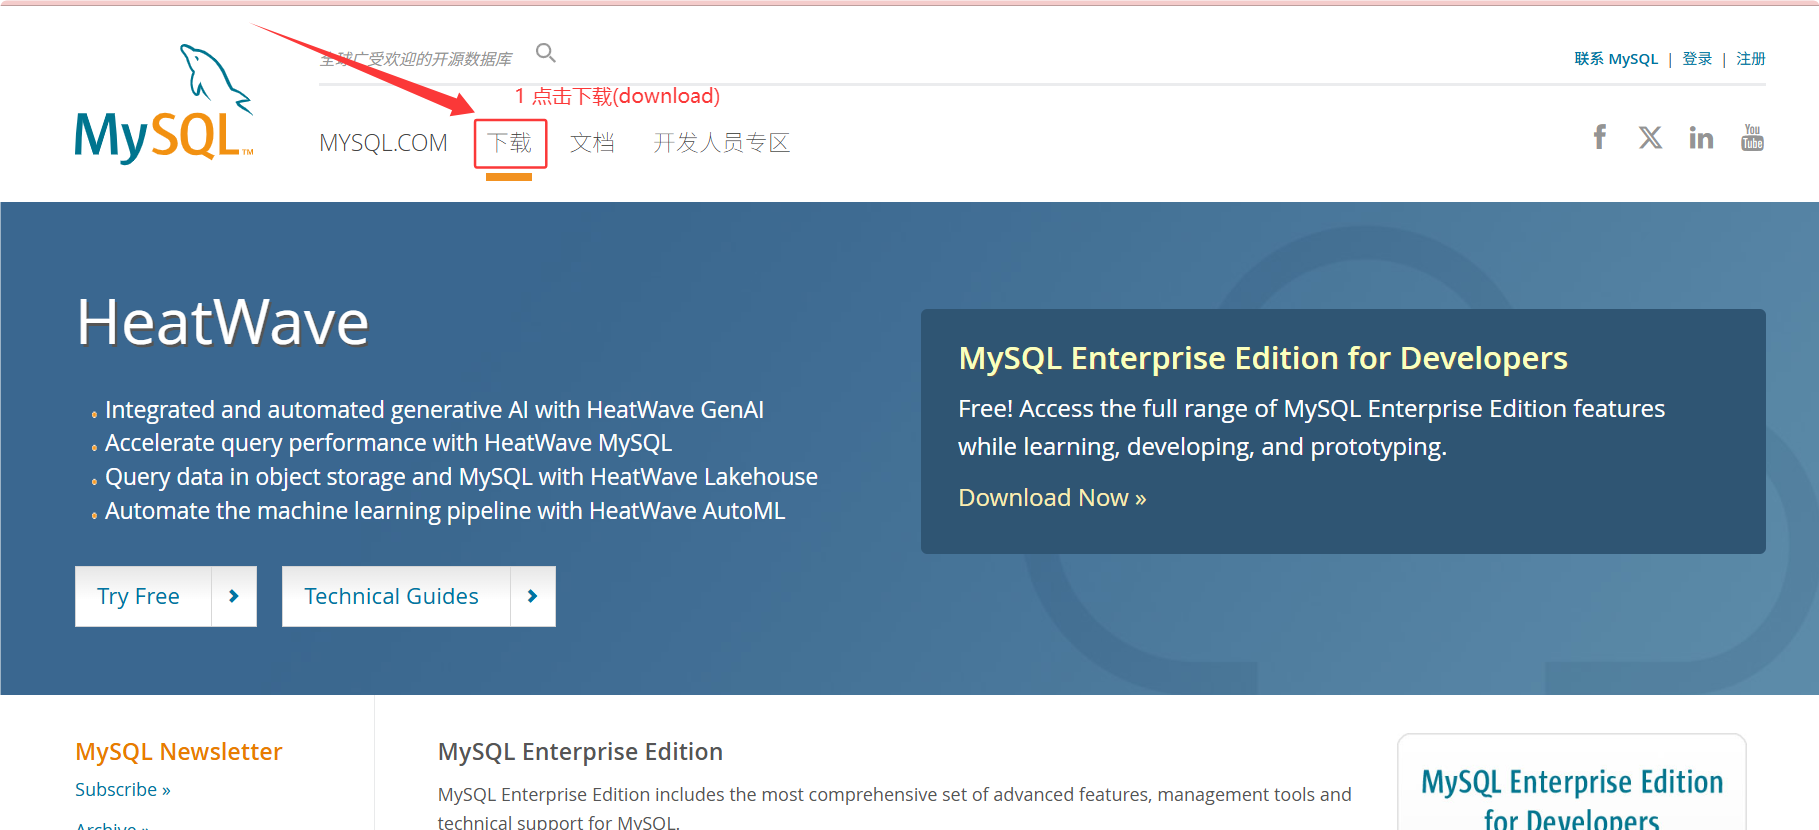1819x830 pixels.
Task: Click the newsletter Subscribe » link
Action: (x=123, y=790)
